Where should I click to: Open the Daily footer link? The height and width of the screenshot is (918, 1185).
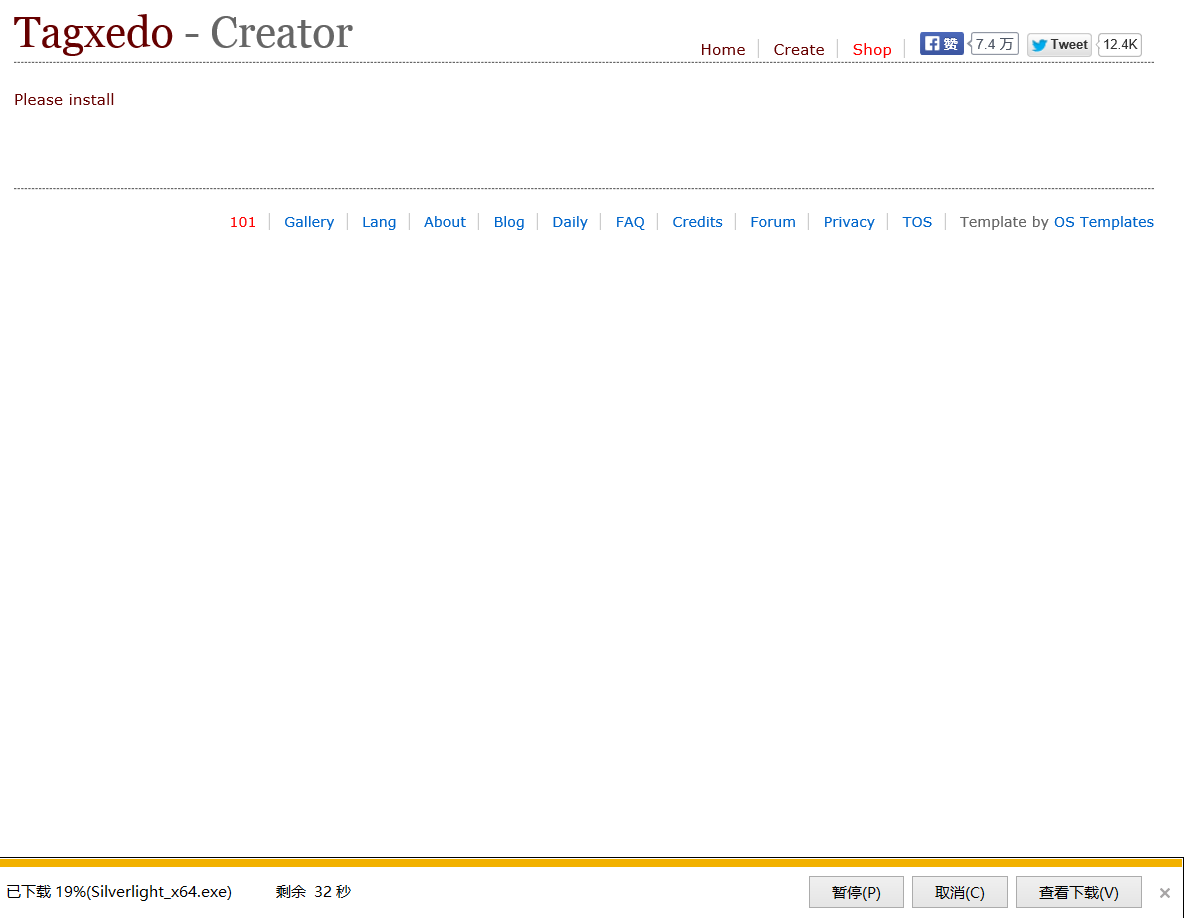coord(570,222)
